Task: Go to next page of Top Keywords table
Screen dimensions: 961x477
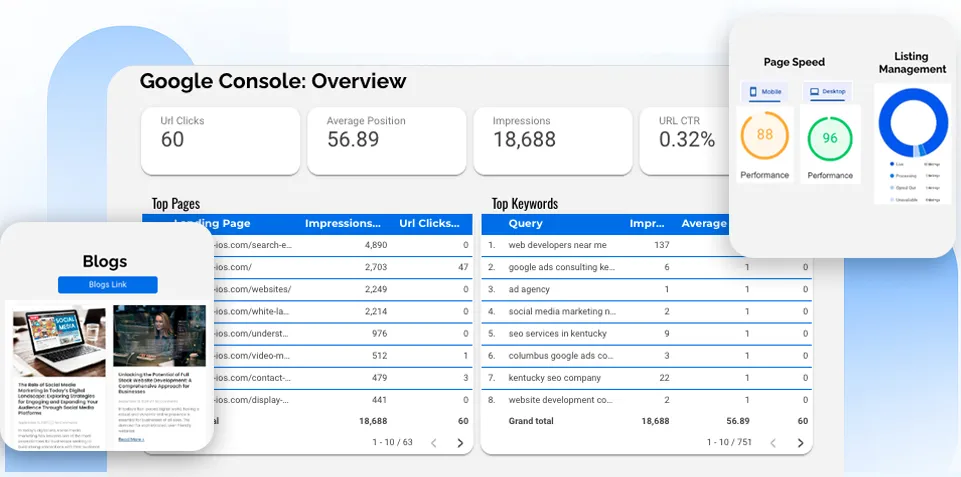Action: [x=800, y=443]
